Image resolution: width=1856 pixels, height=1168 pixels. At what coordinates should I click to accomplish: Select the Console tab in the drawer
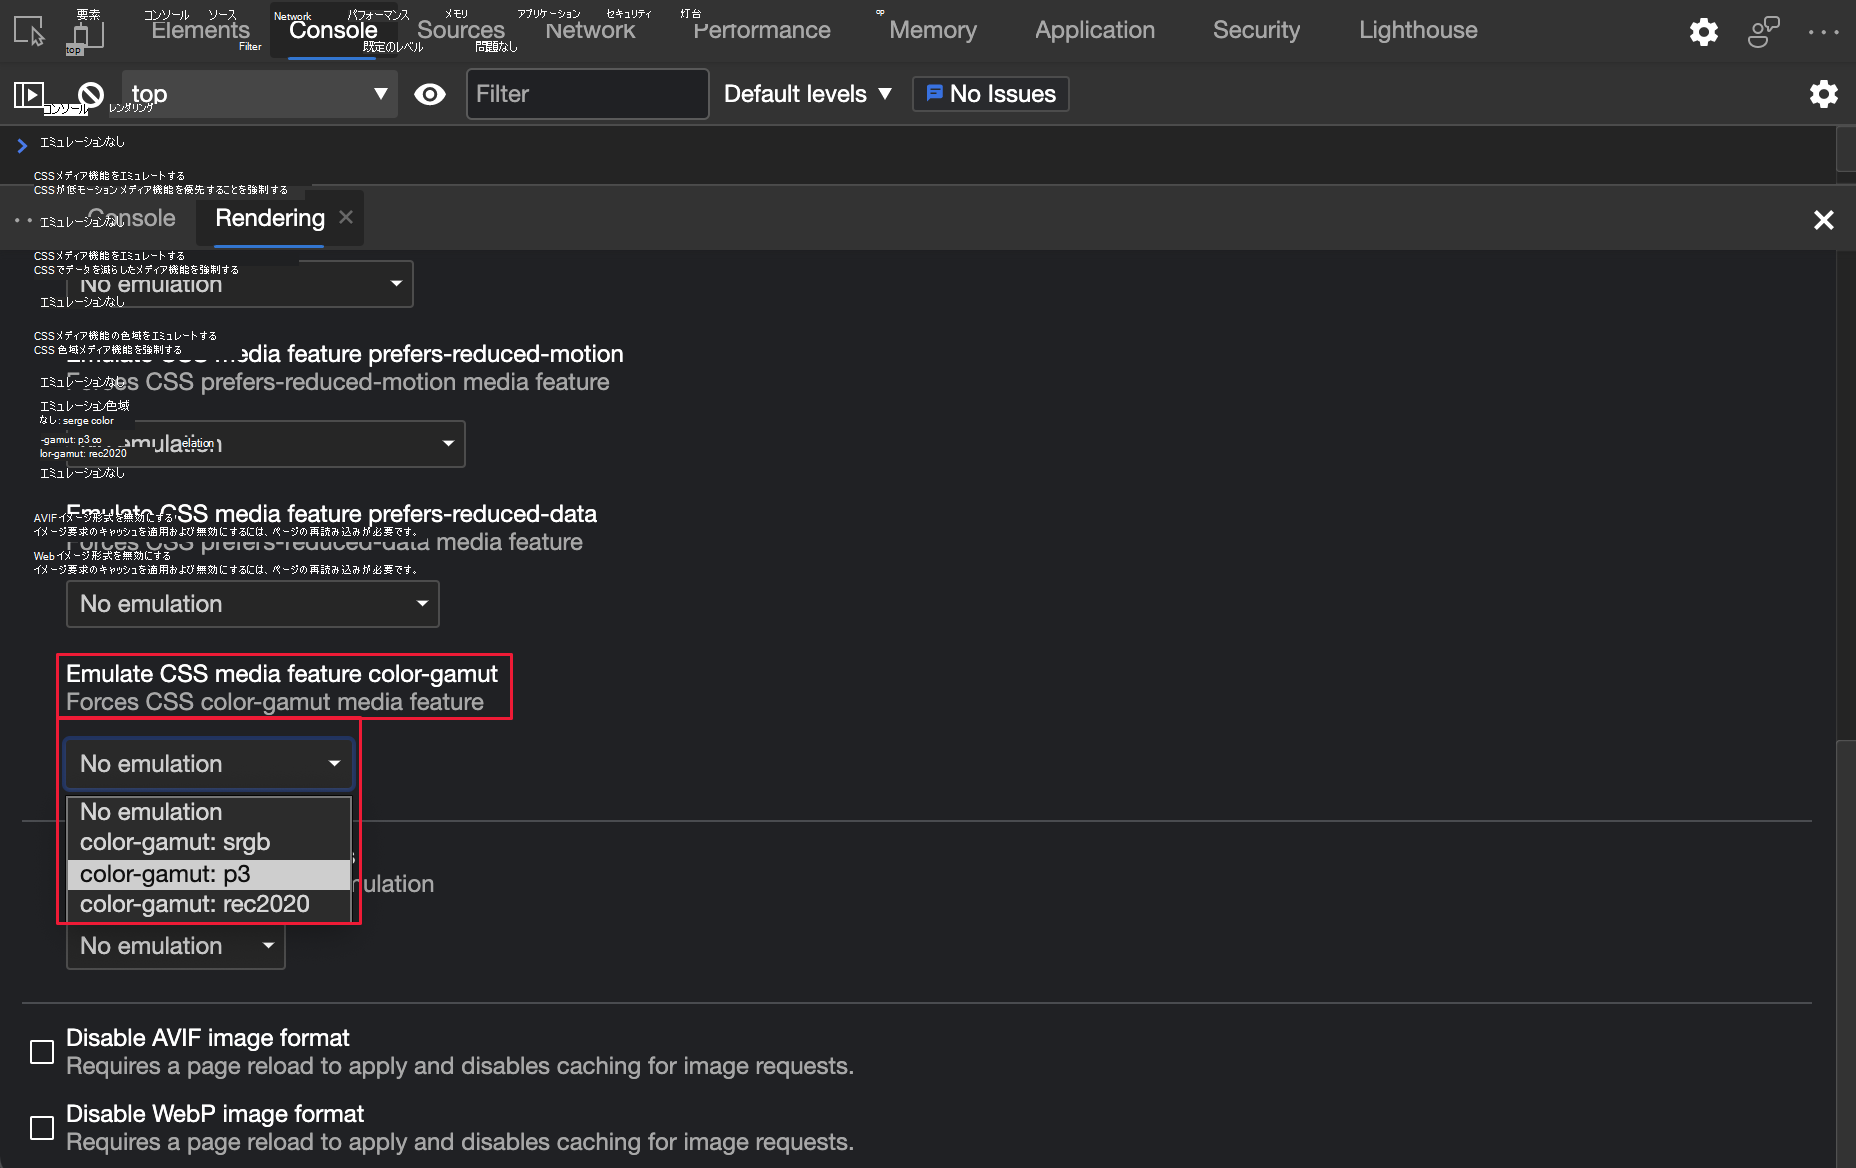pyautogui.click(x=131, y=218)
